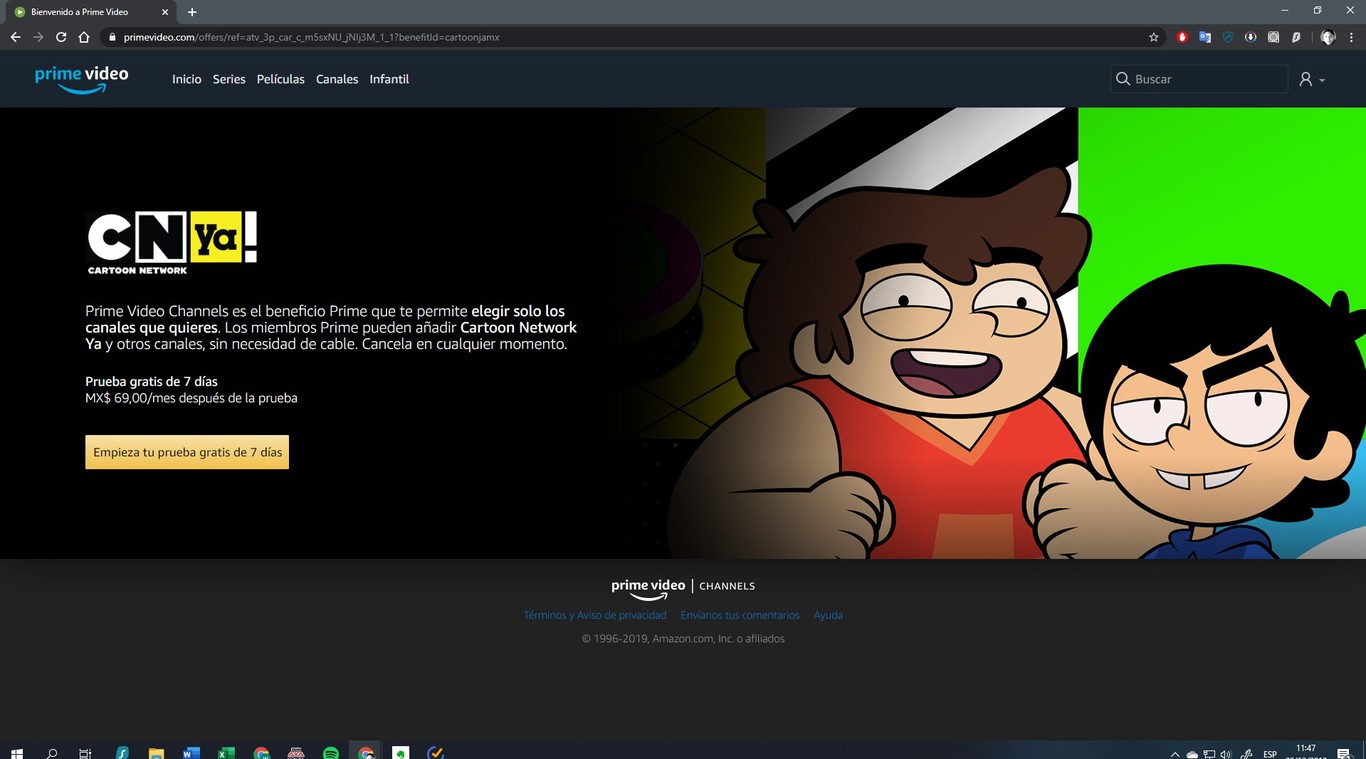This screenshot has height=759, width=1366.
Task: Click the browser forward arrow
Action: click(38, 37)
